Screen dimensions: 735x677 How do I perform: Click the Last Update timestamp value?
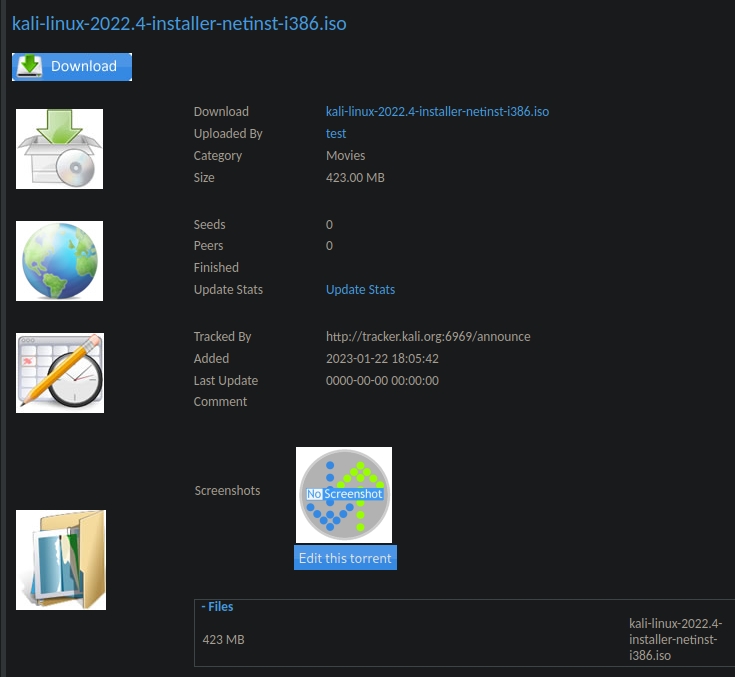[382, 381]
